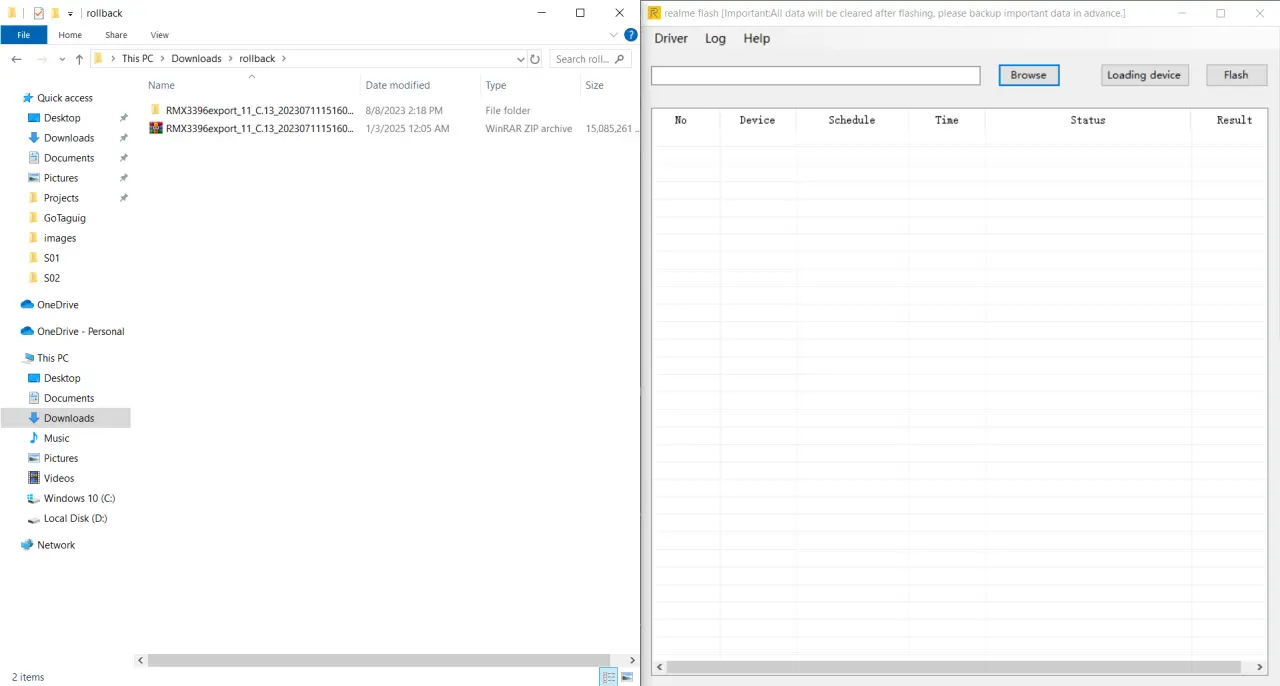This screenshot has height=686, width=1280.
Task: Switch to View ribbon tab
Action: 159,35
